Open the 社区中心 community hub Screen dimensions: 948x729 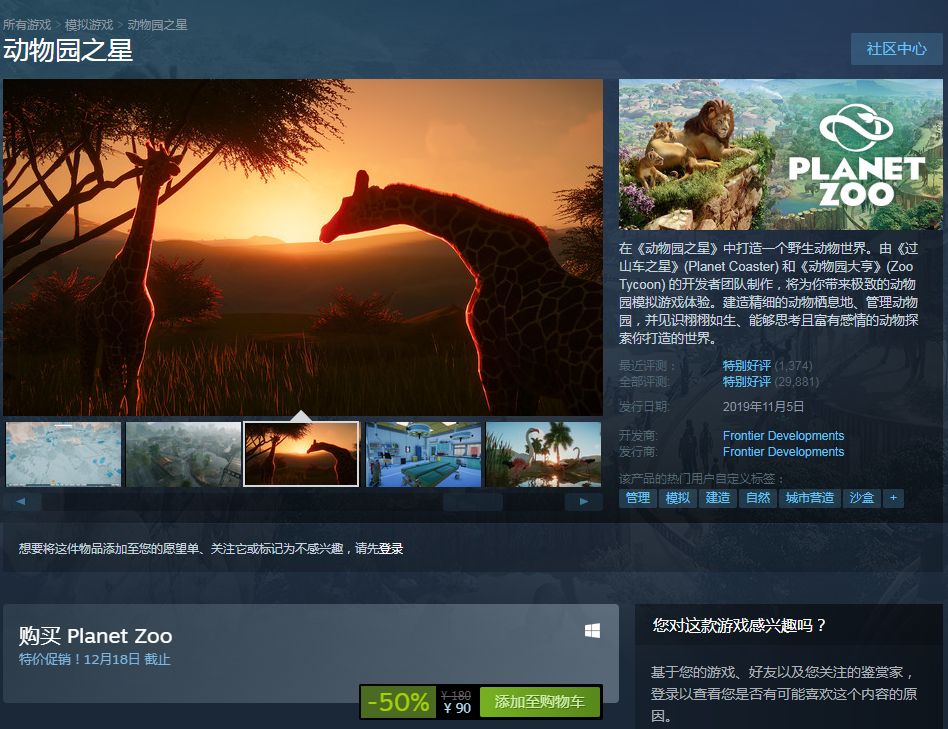pyautogui.click(x=896, y=49)
